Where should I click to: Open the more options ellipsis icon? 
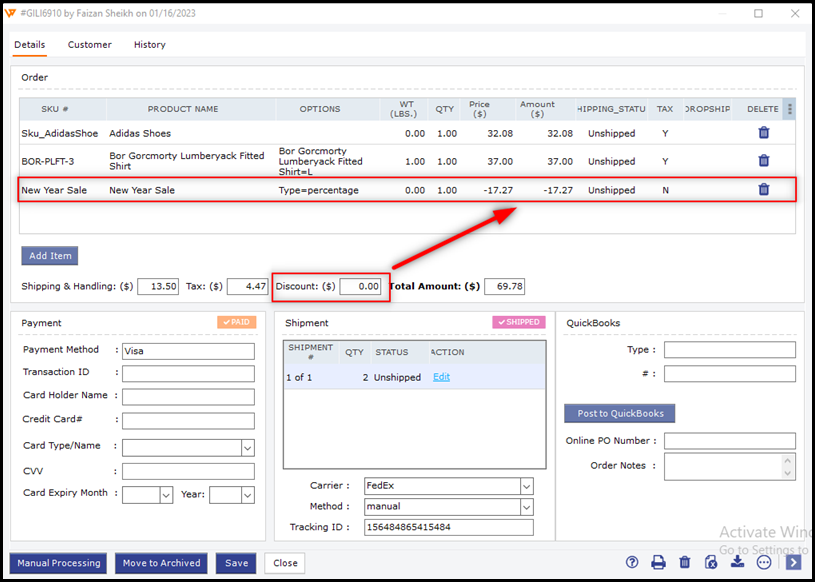coord(764,563)
